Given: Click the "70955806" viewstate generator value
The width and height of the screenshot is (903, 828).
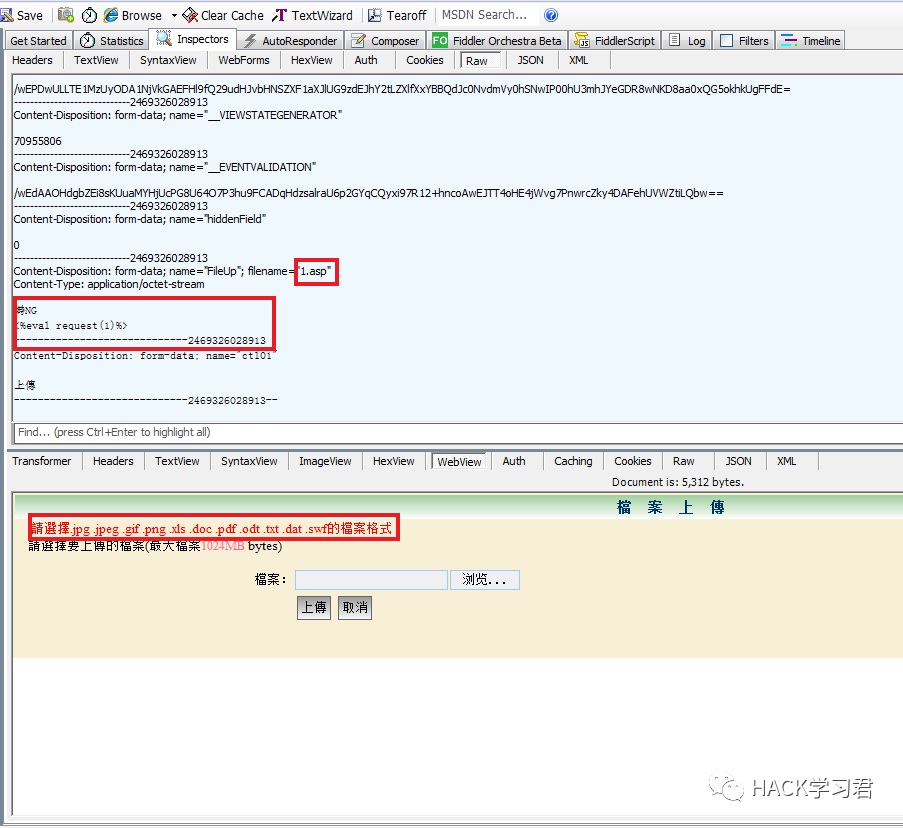Looking at the screenshot, I should tap(37, 141).
